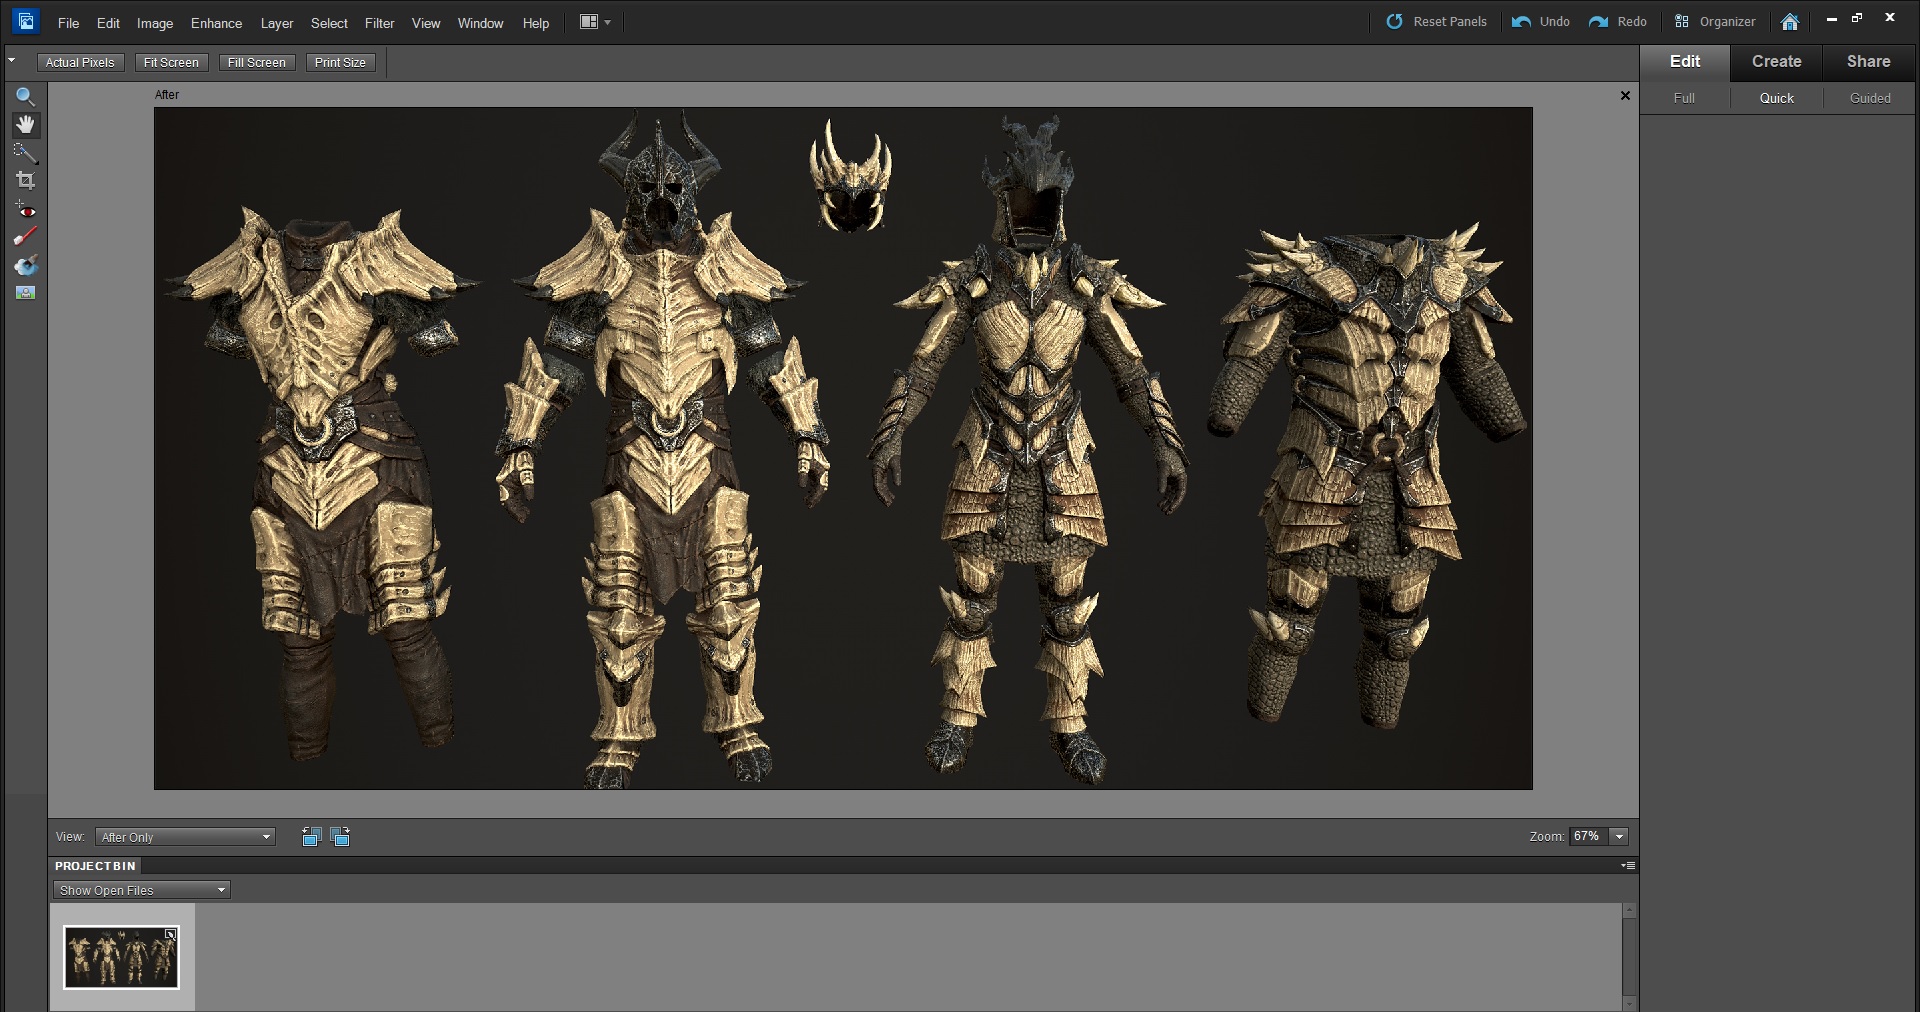Open the Image menu
This screenshot has width=1920, height=1012.
[155, 23]
